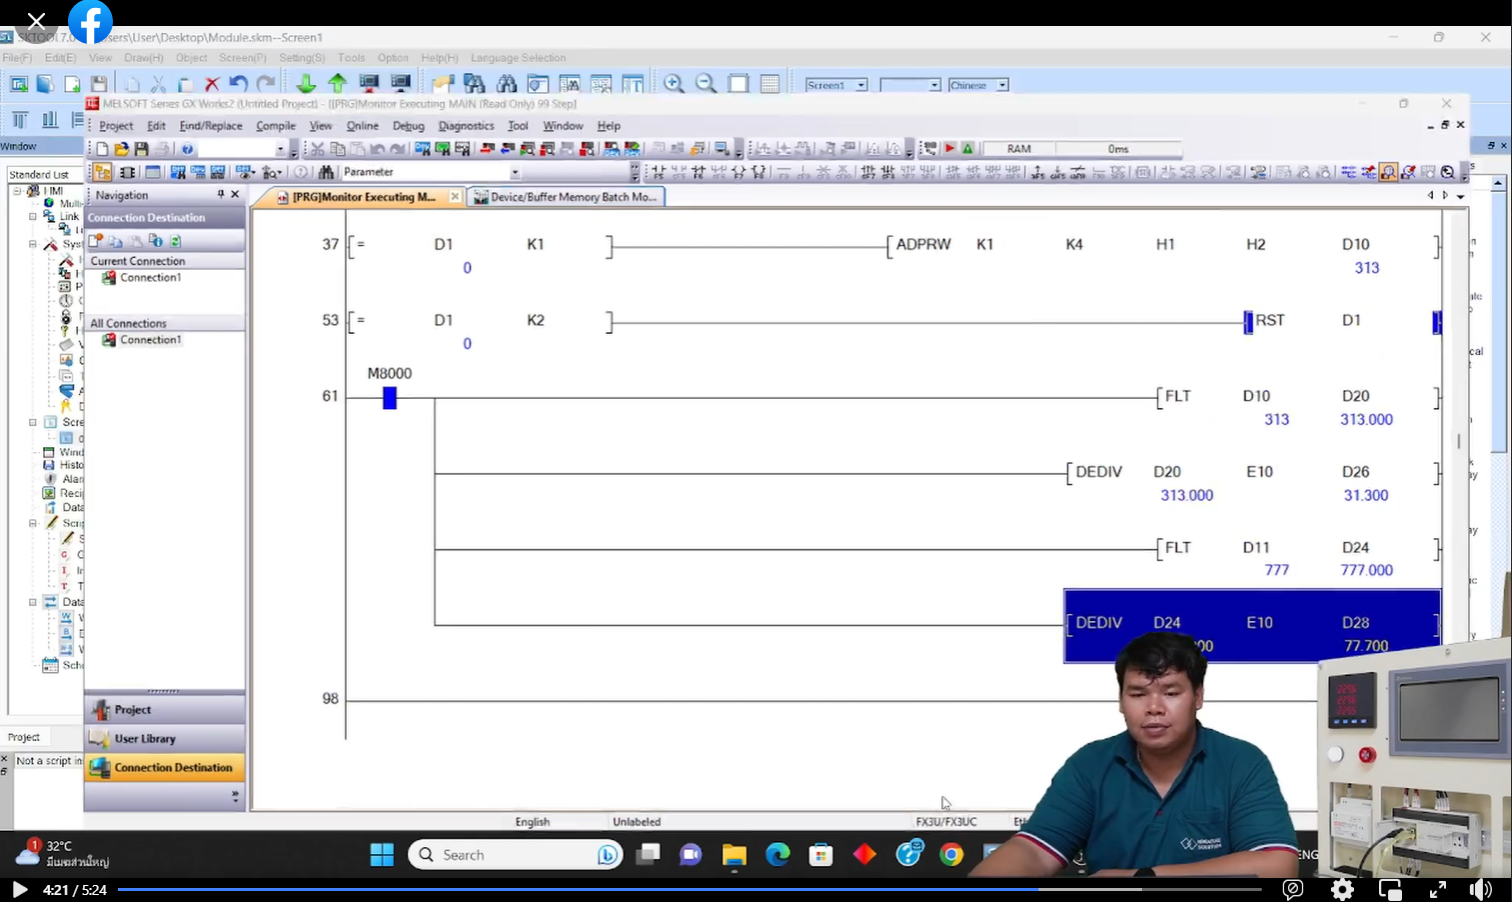Open the Parameter dropdown list
This screenshot has width=1512, height=902.
coord(515,172)
